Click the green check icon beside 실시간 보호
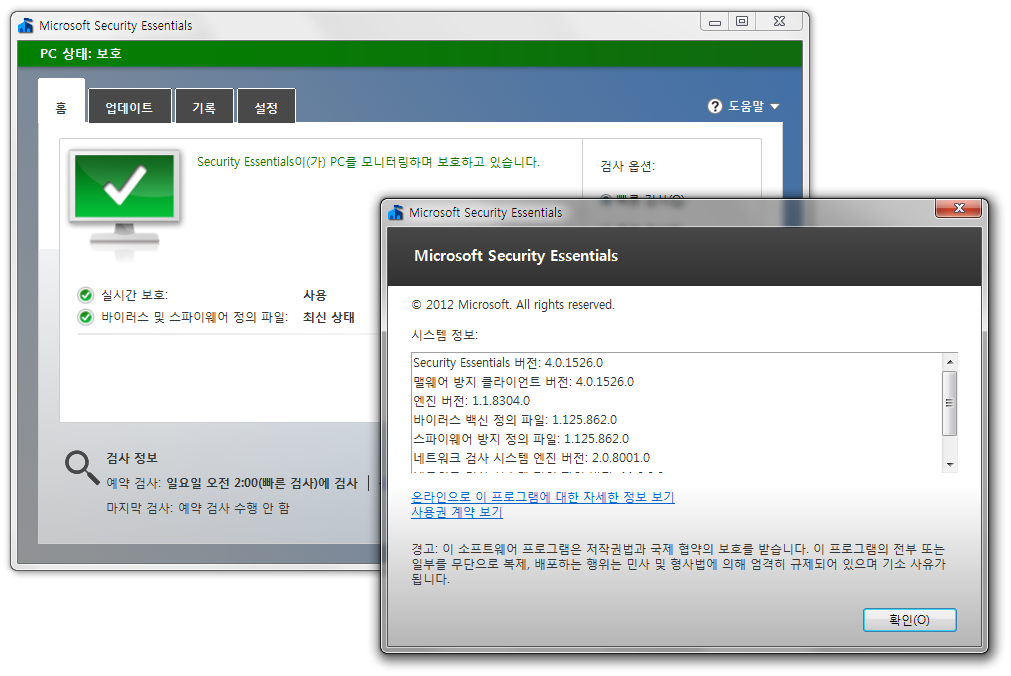 click(86, 295)
